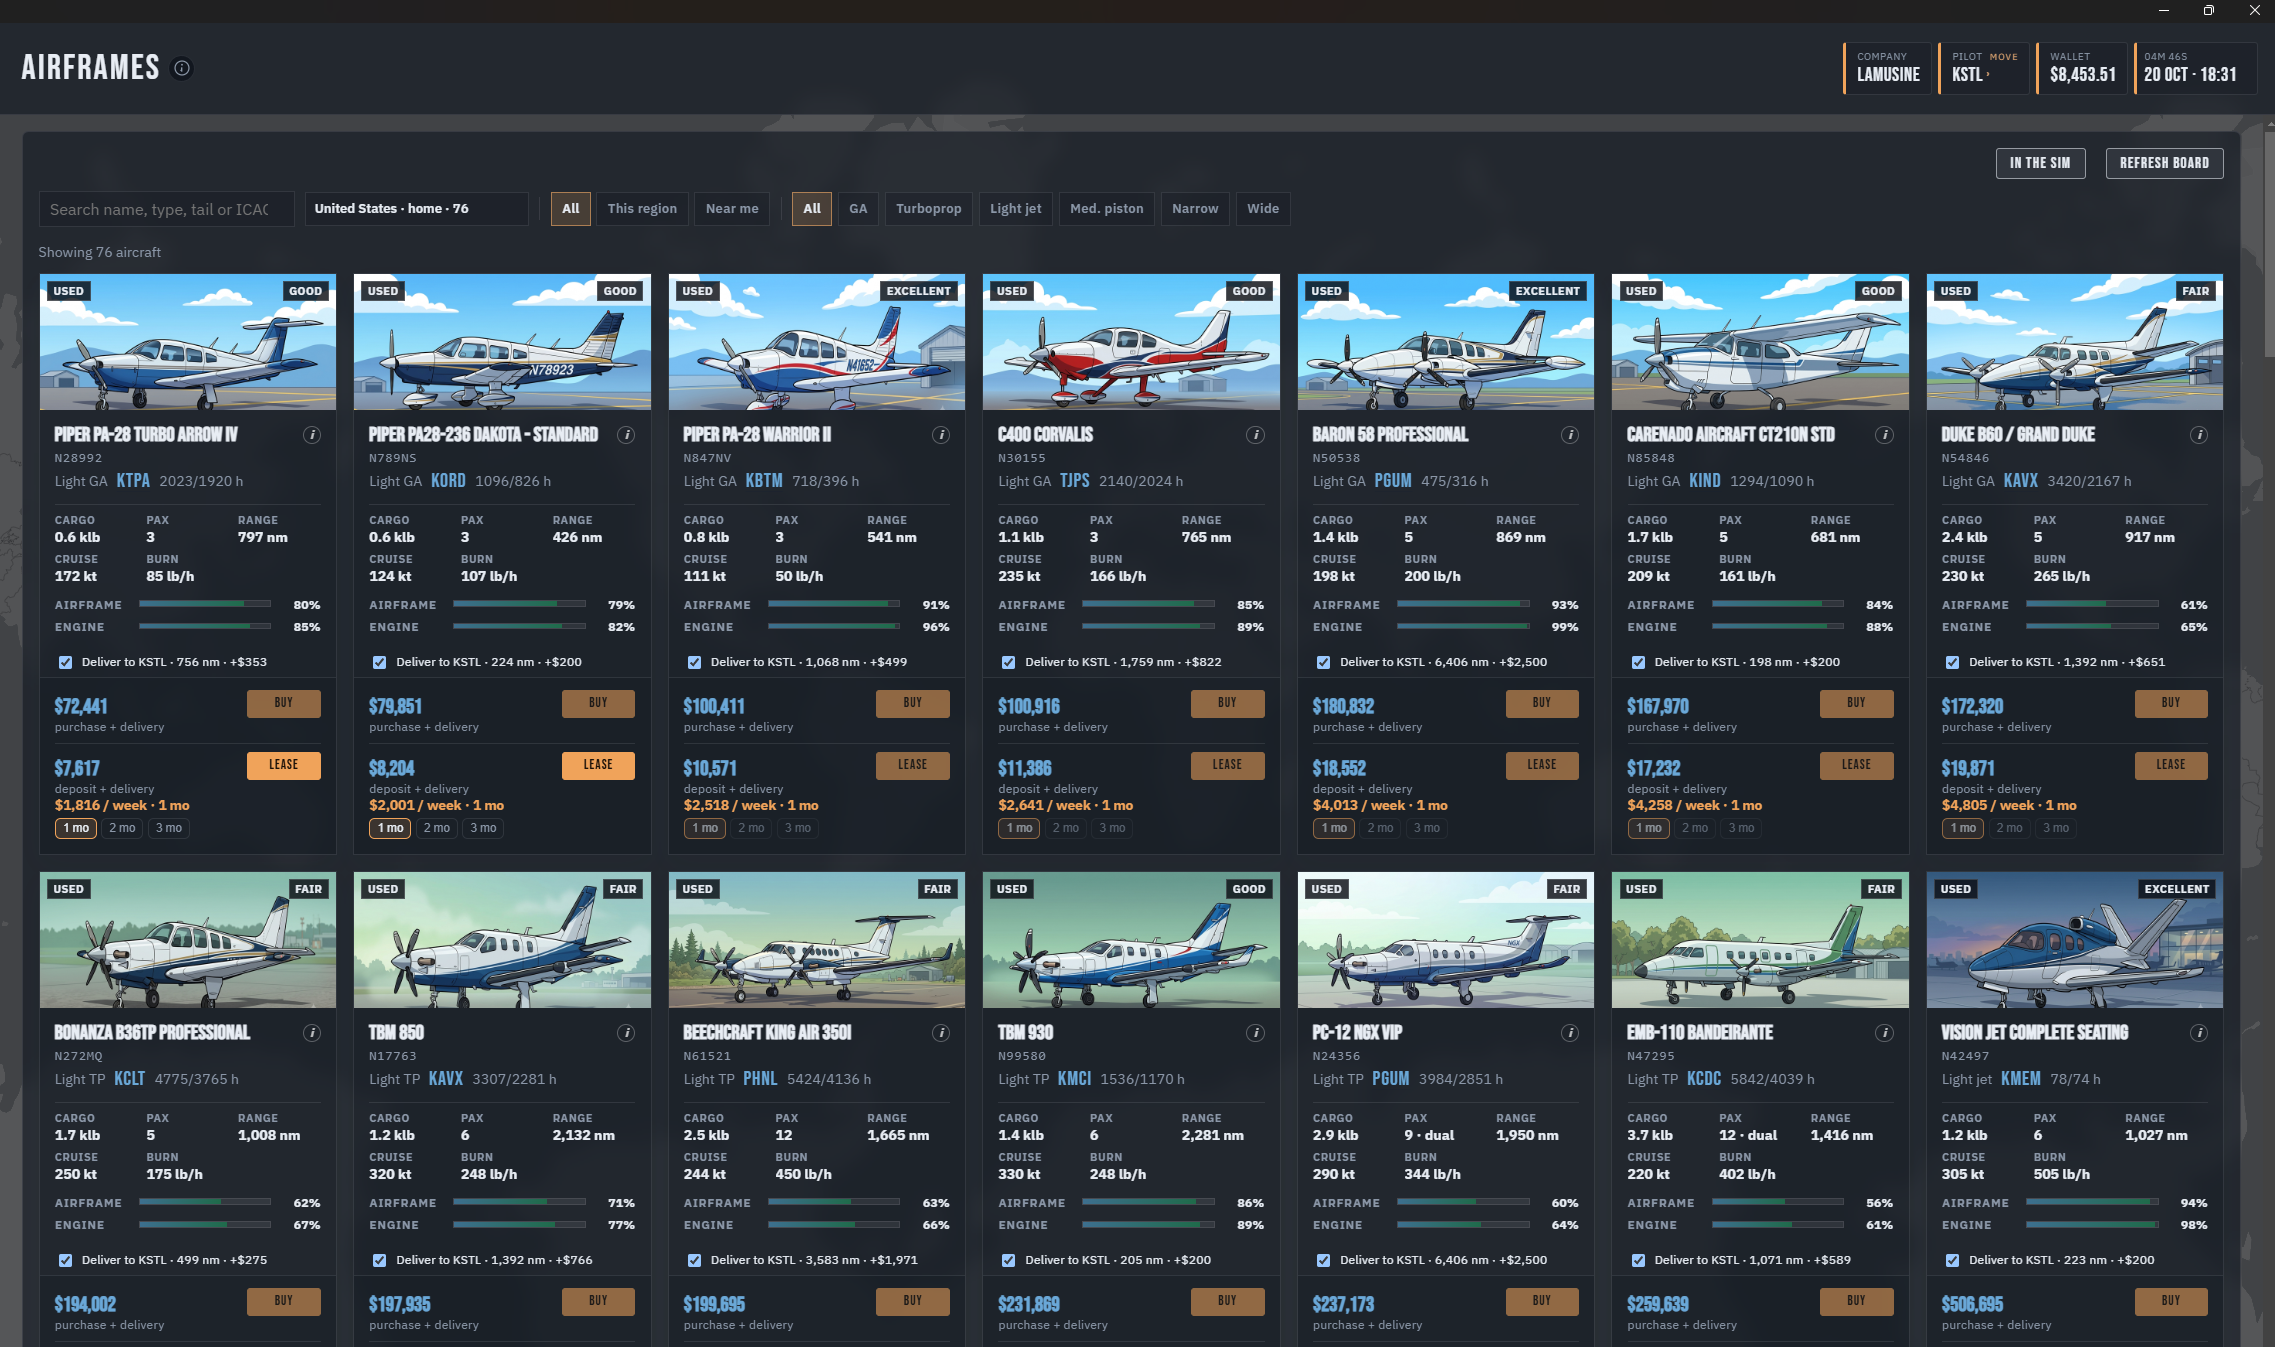
Task: Uncheck delivery to KSTL for Turbo Arrow IV
Action: pyautogui.click(x=65, y=662)
